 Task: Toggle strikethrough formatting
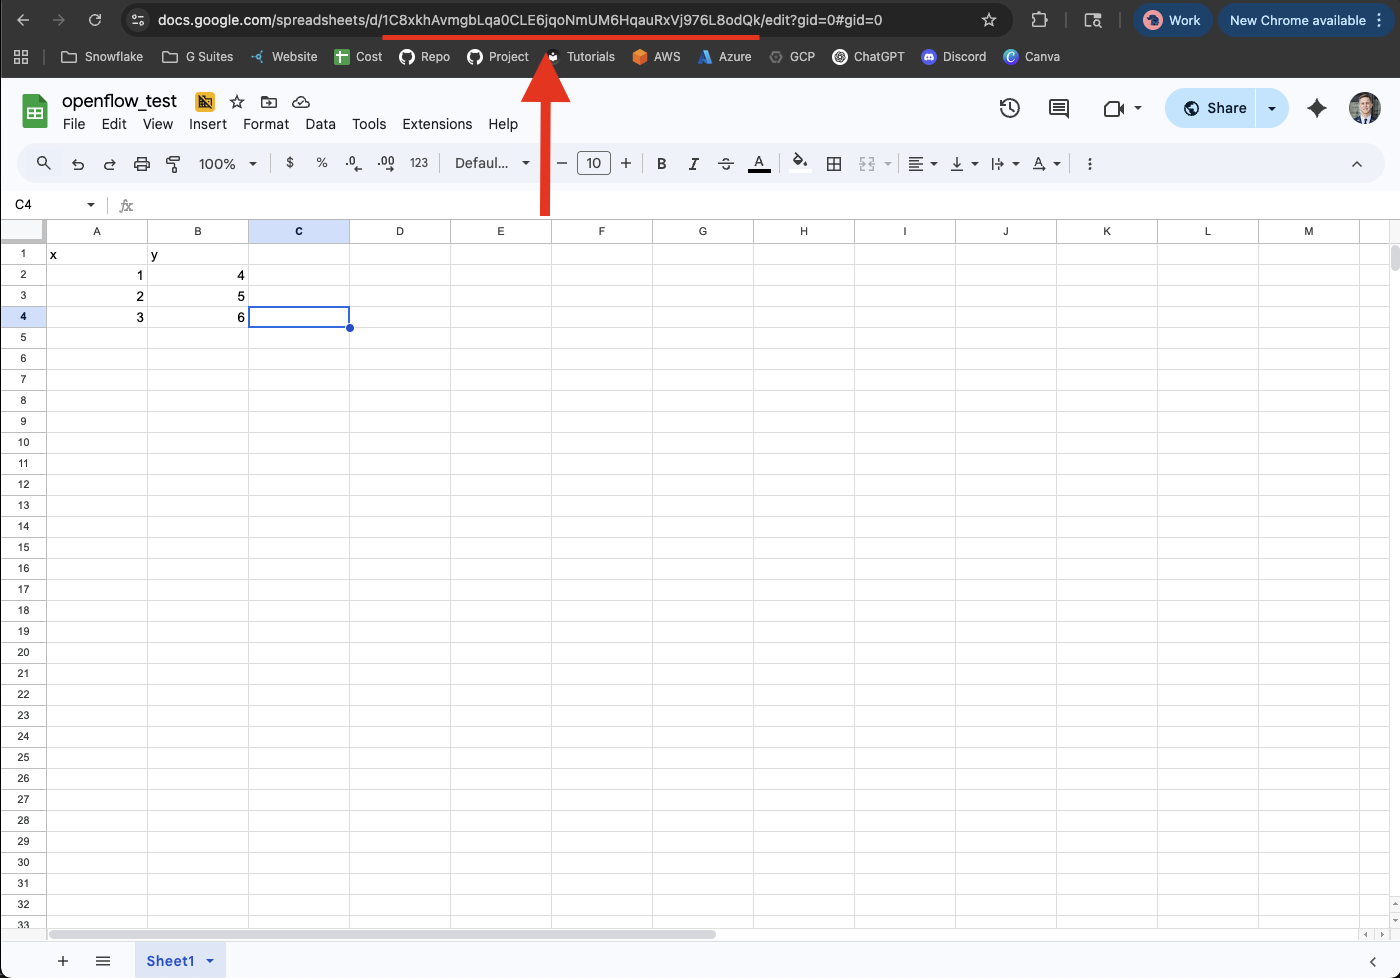click(726, 164)
